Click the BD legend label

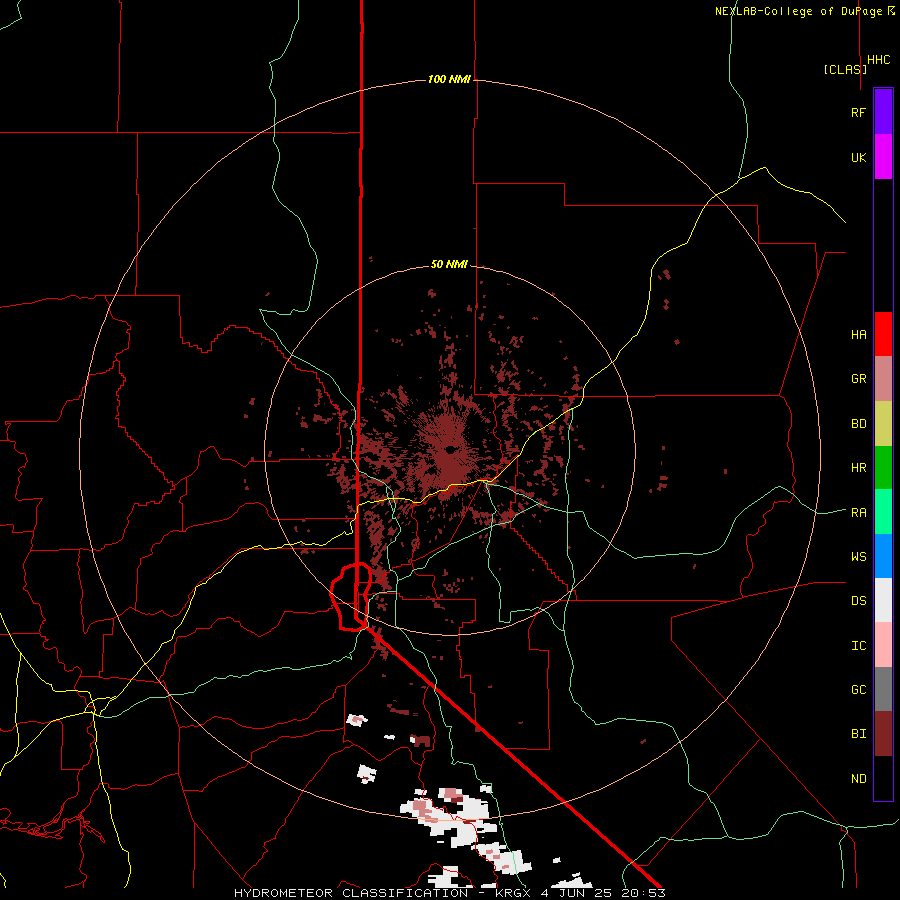point(858,424)
